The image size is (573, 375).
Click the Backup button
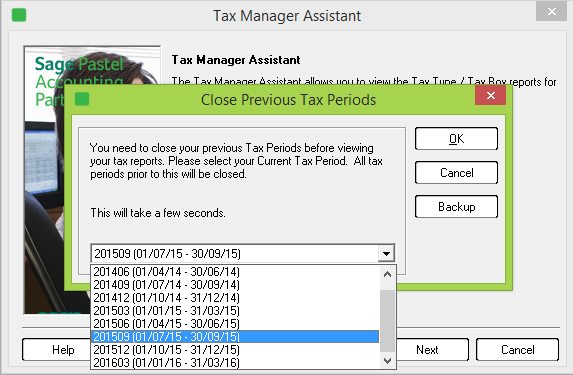tap(456, 207)
